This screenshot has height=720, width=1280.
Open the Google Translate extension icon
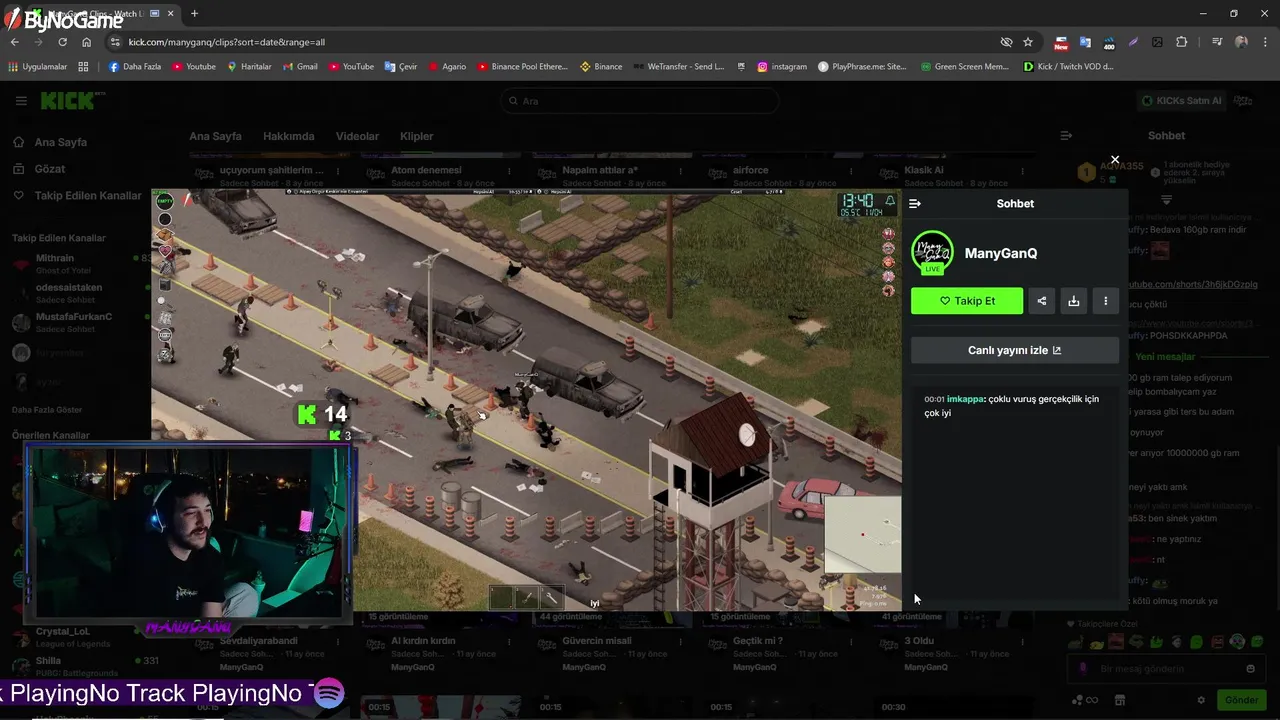[1085, 42]
